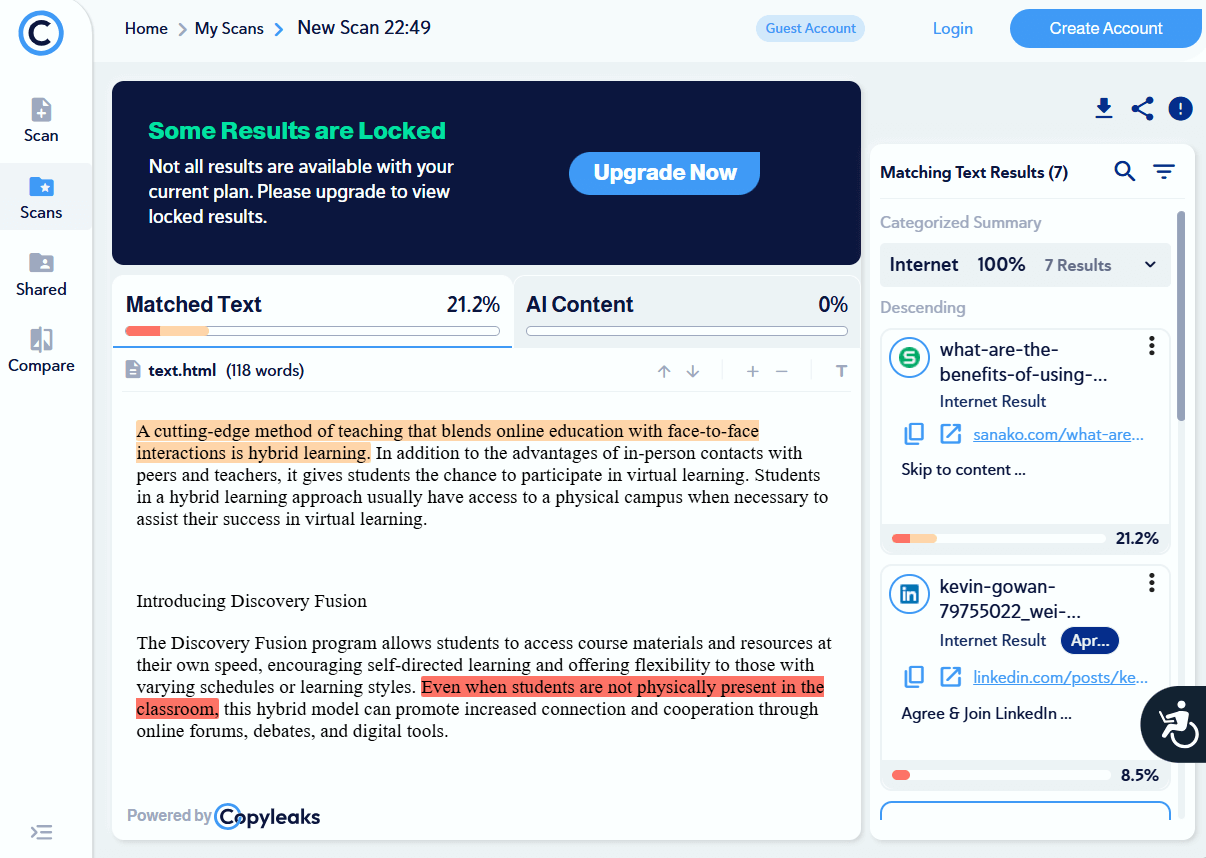Click AI Content progress bar

tap(687, 331)
